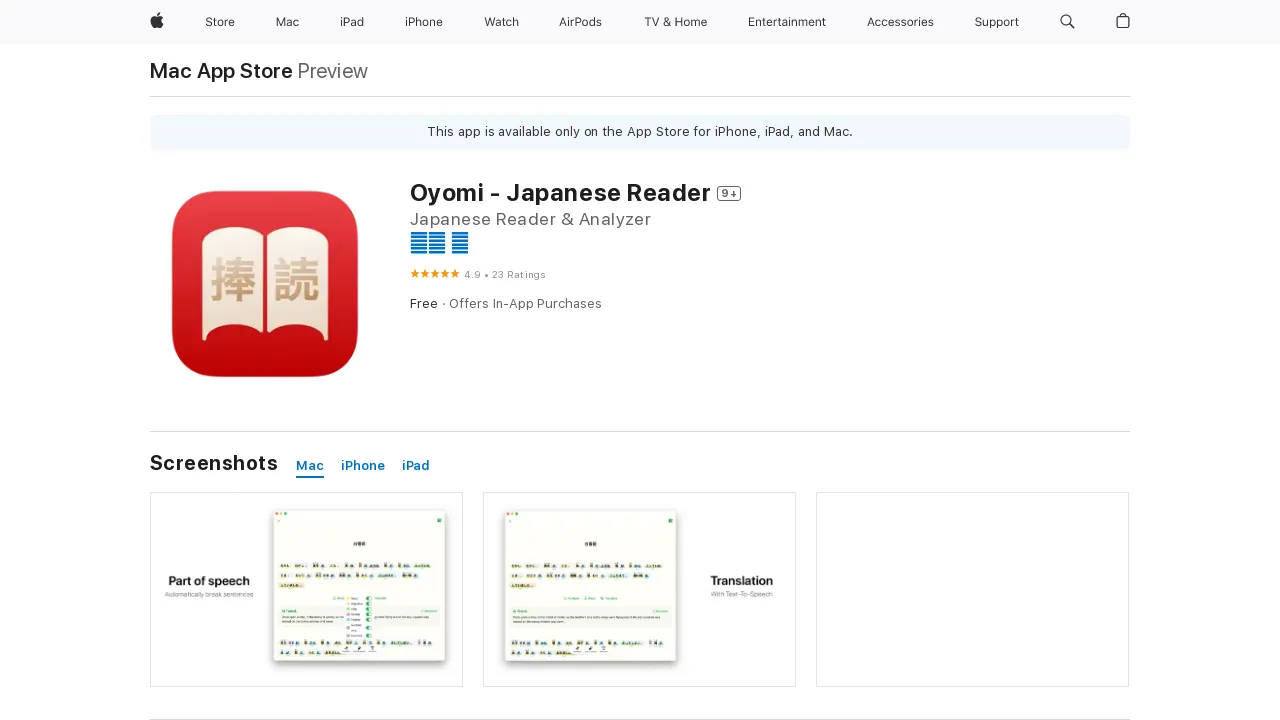Click the Mac App Store heading link
Viewport: 1280px width, 720px height.
[221, 71]
